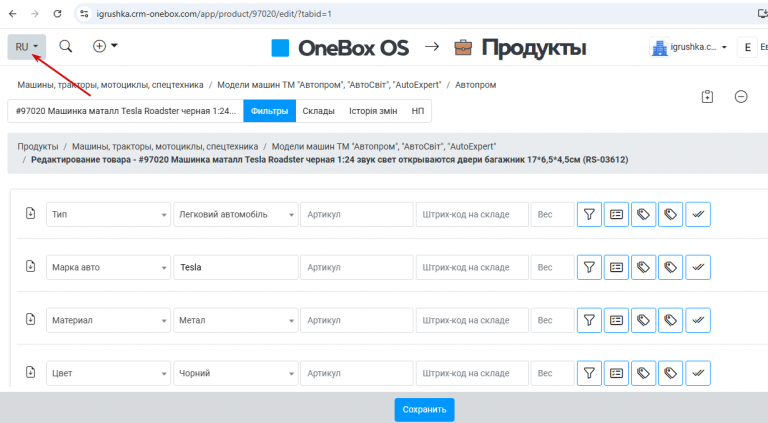Click the Вес field in Марка авто row

pos(552,267)
